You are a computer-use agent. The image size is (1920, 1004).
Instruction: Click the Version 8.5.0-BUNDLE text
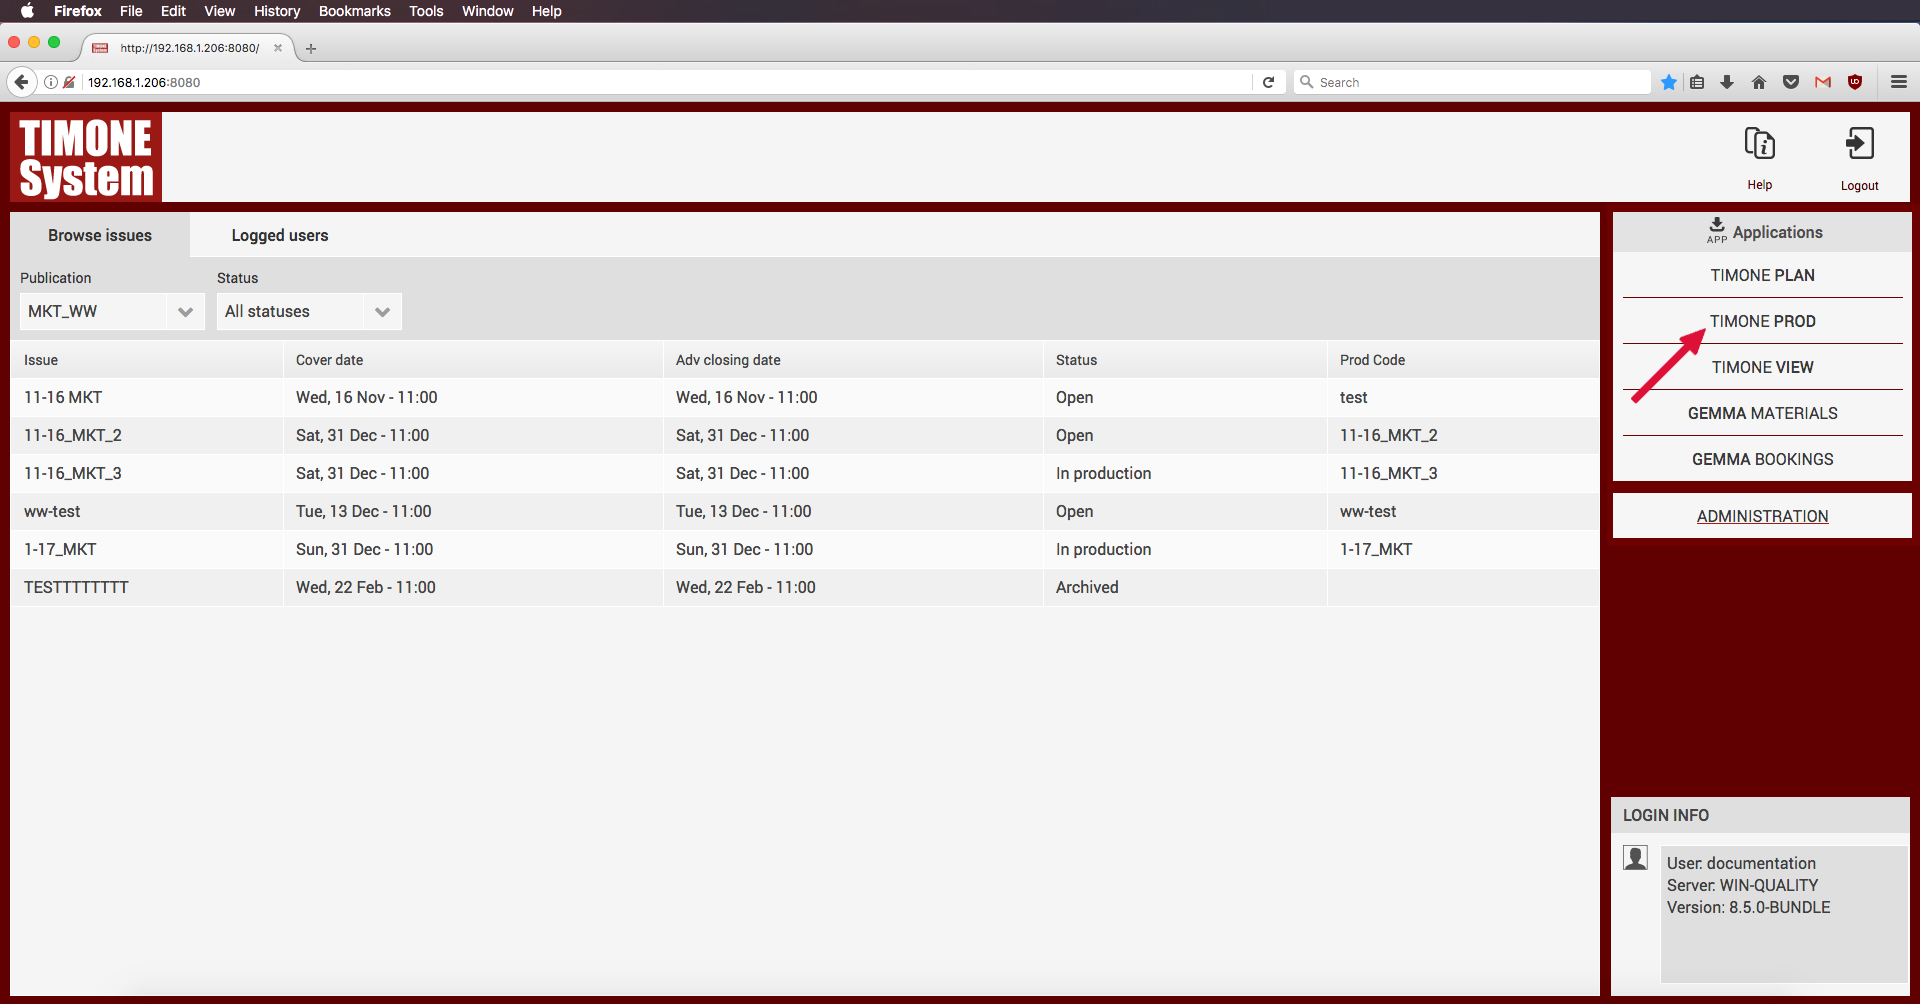point(1748,907)
